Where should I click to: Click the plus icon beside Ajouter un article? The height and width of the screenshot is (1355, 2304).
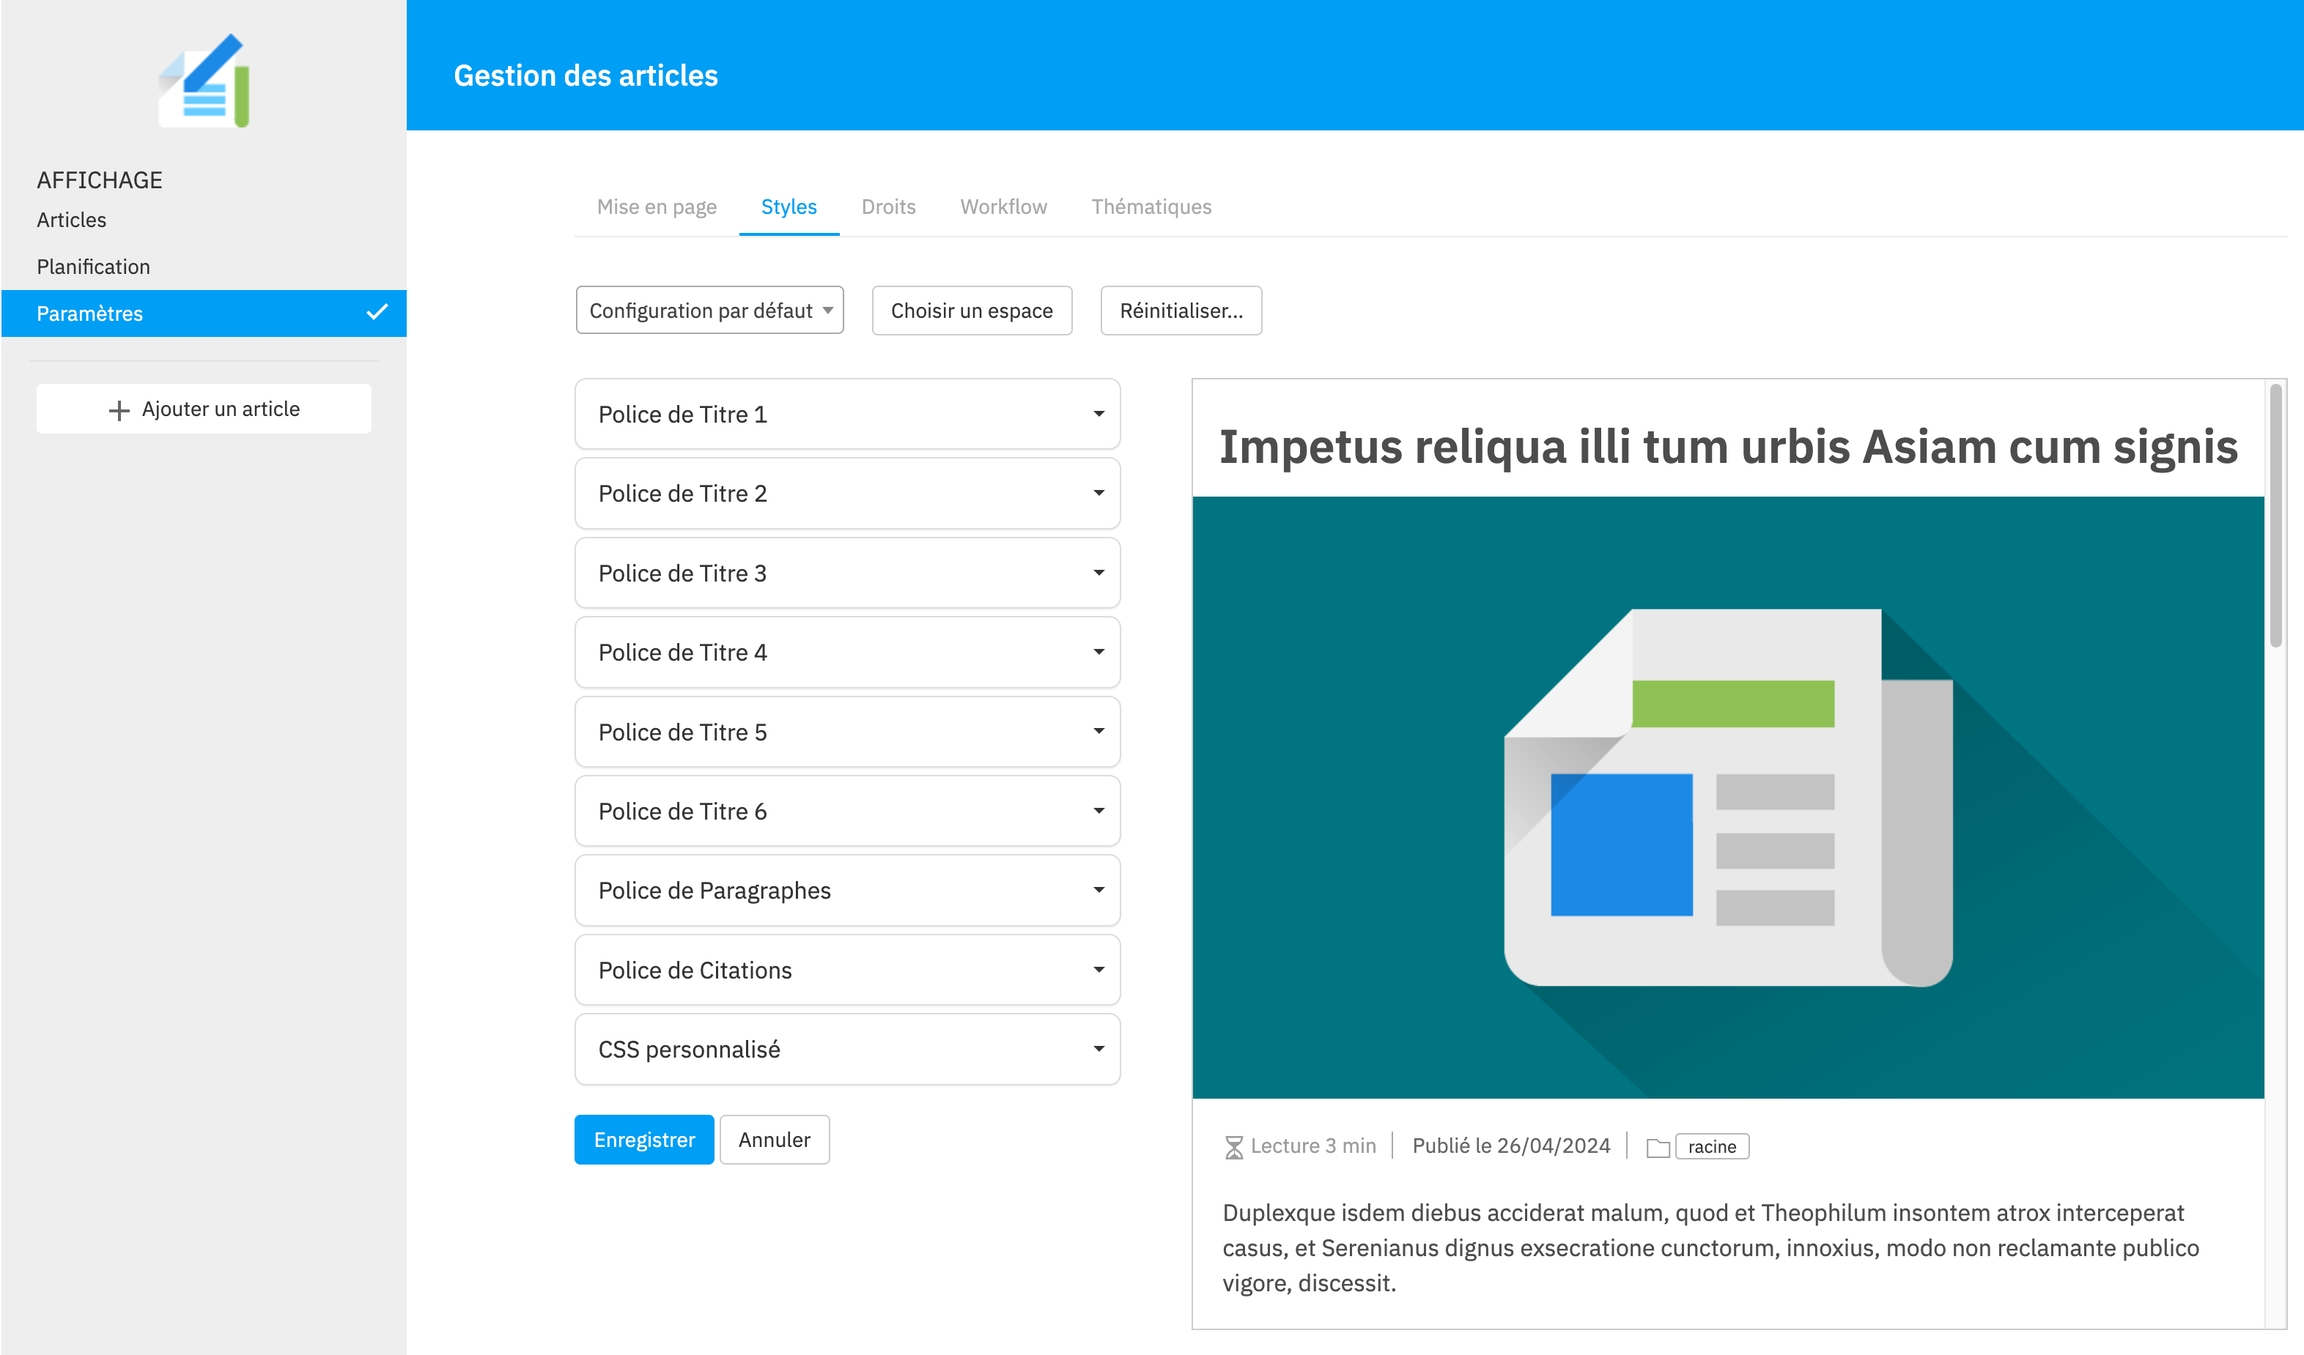pyautogui.click(x=119, y=410)
